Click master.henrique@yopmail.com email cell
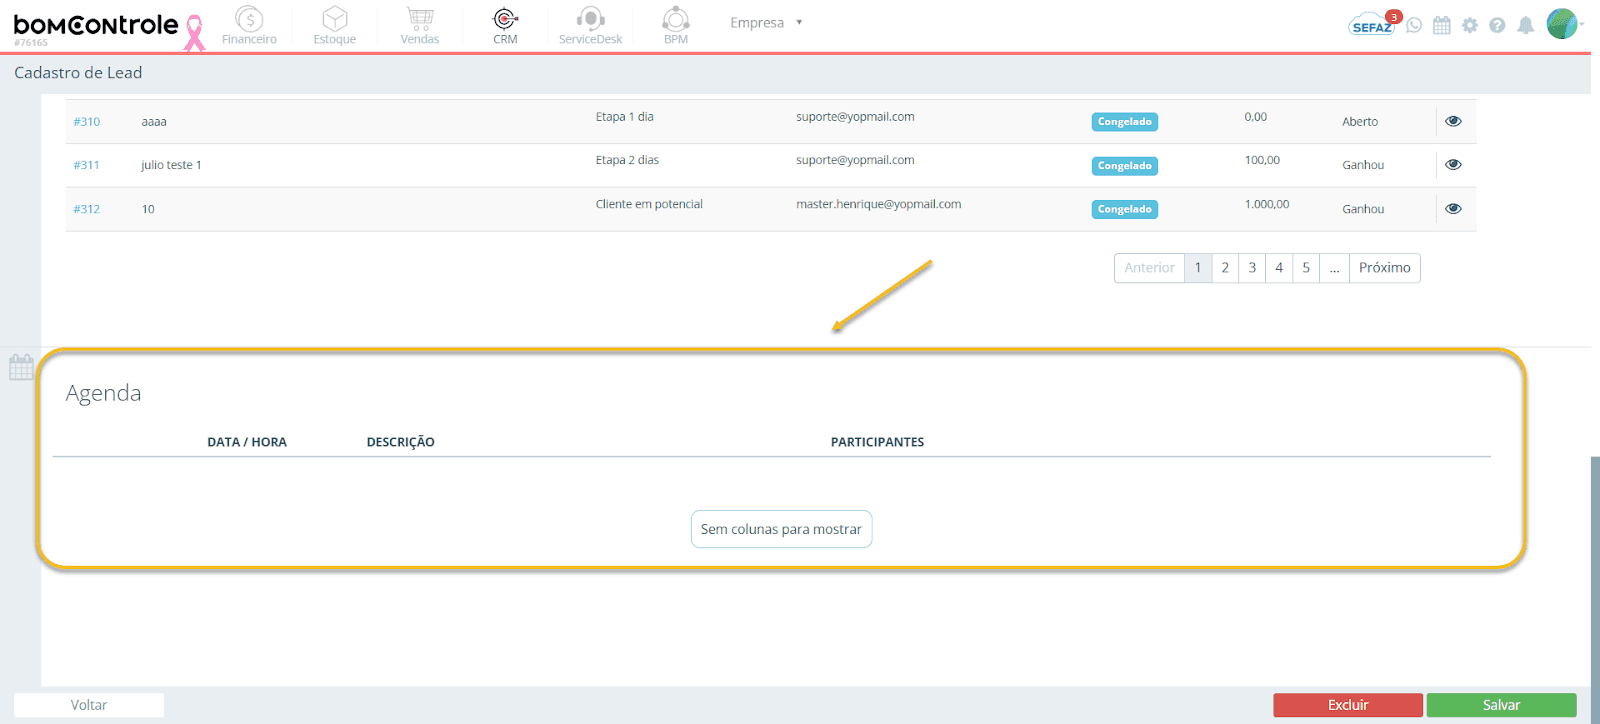Viewport: 1600px width, 724px height. click(878, 204)
